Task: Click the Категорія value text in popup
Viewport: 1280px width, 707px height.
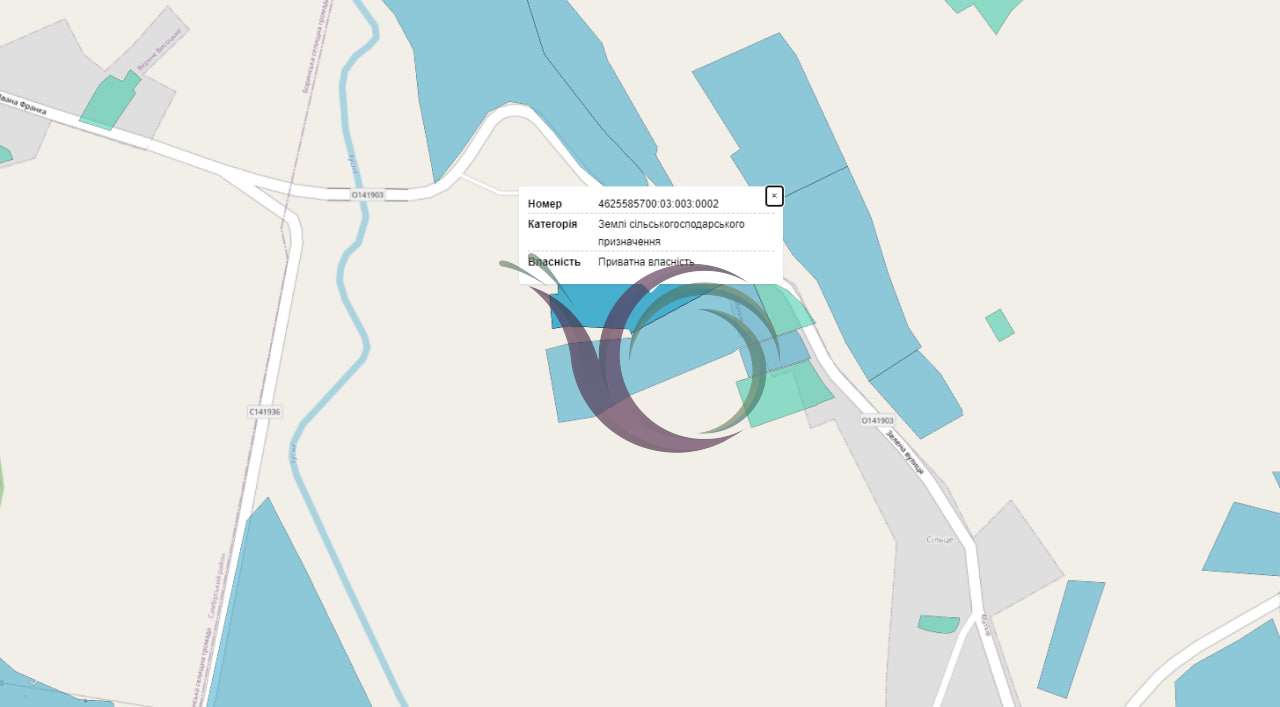Action: pyautogui.click(x=671, y=233)
